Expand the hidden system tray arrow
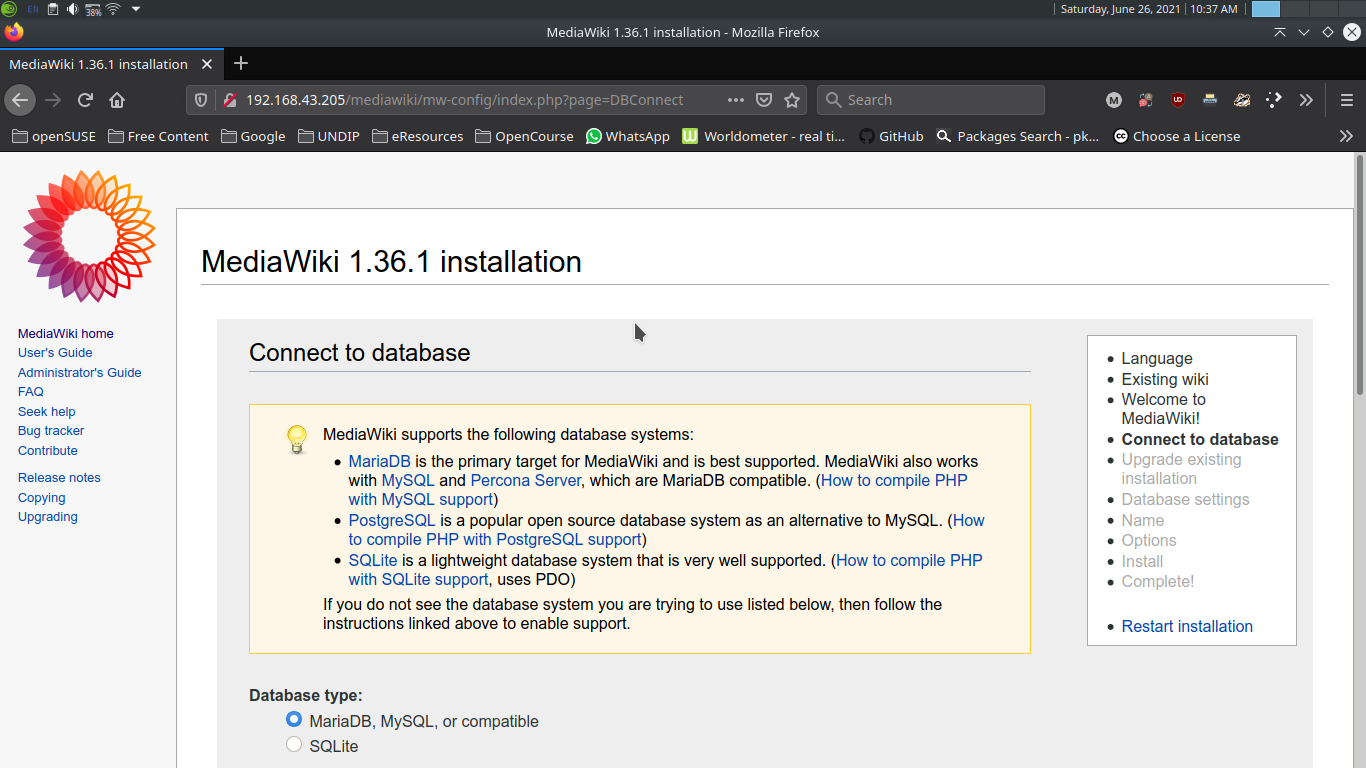This screenshot has width=1366, height=768. click(x=136, y=9)
